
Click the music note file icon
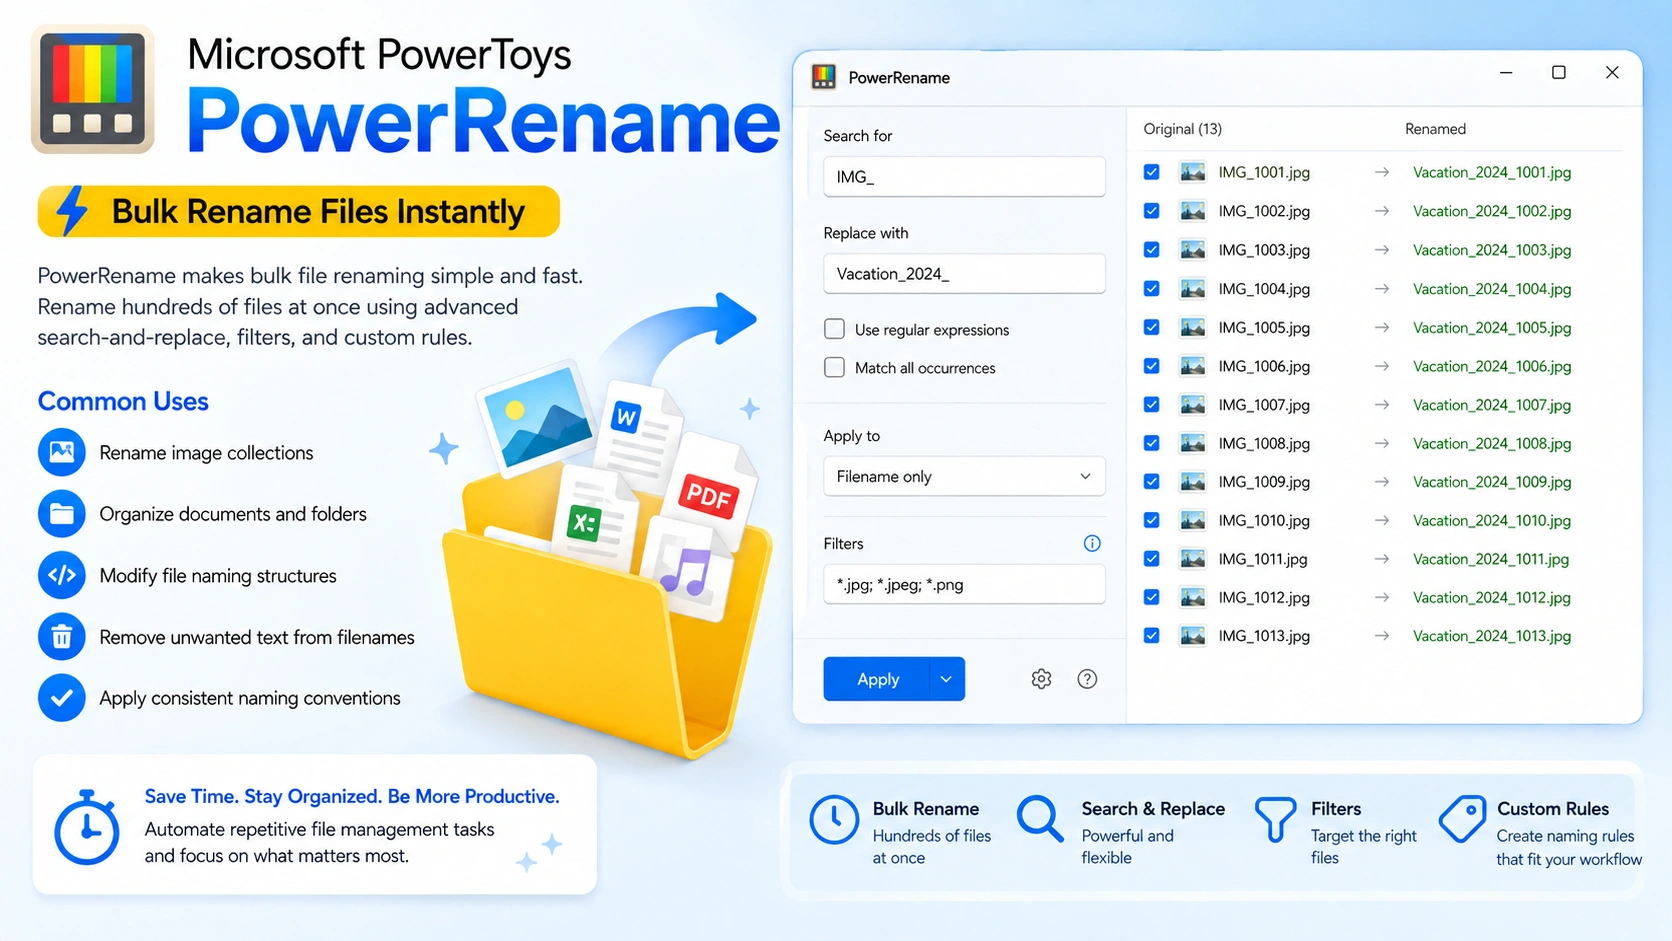coord(686,570)
